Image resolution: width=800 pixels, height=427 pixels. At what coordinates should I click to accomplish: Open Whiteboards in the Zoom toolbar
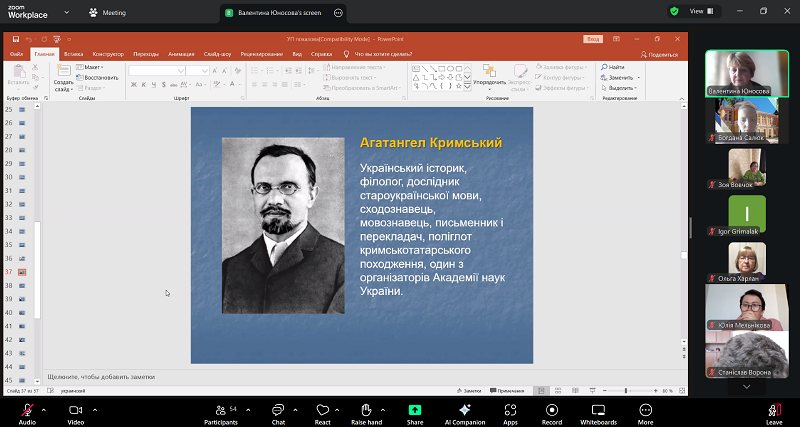(598, 410)
